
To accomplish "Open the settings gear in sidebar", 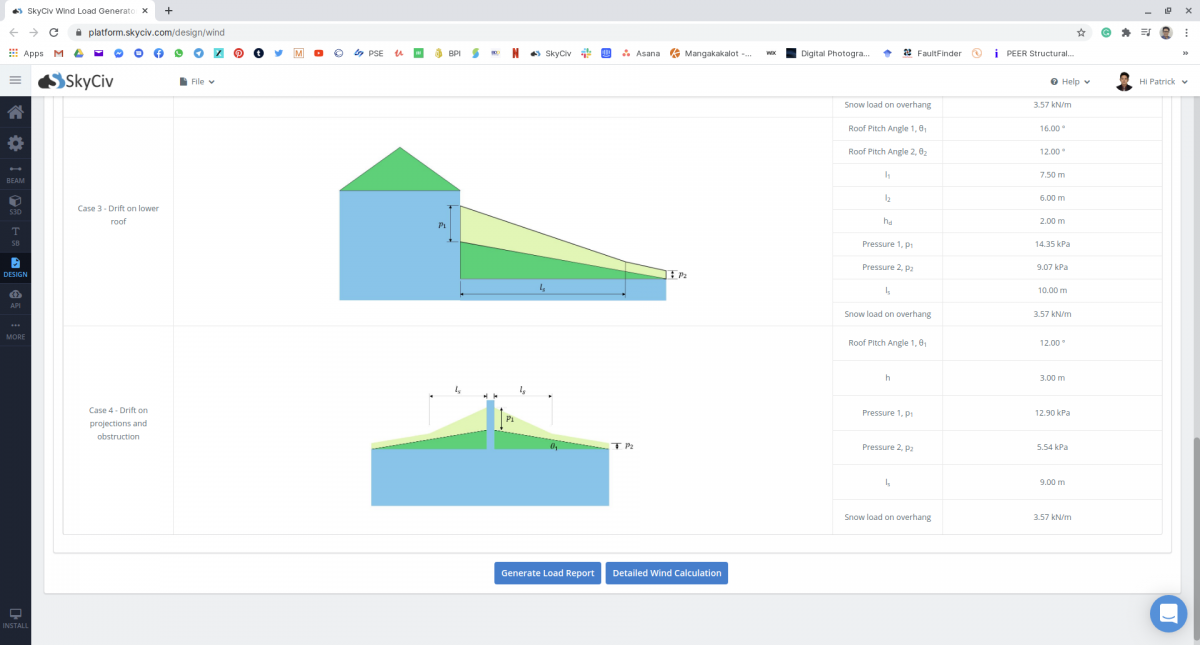I will click(15, 143).
